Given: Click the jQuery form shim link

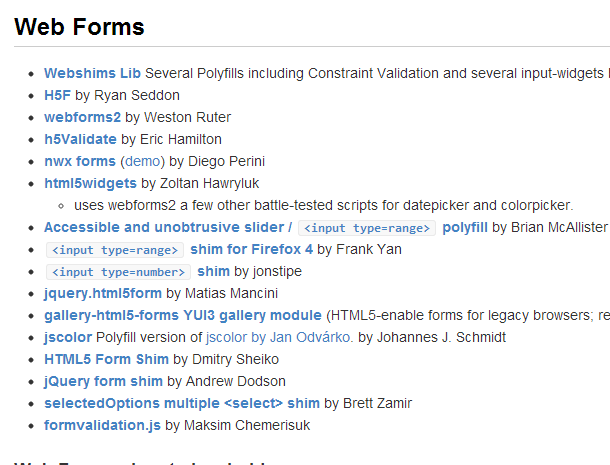Looking at the screenshot, I should pyautogui.click(x=103, y=381).
